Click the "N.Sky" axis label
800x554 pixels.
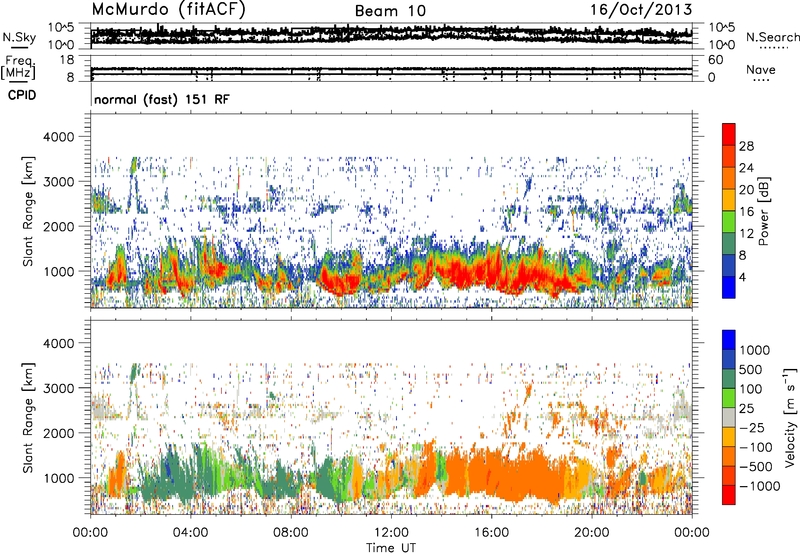pos(19,37)
